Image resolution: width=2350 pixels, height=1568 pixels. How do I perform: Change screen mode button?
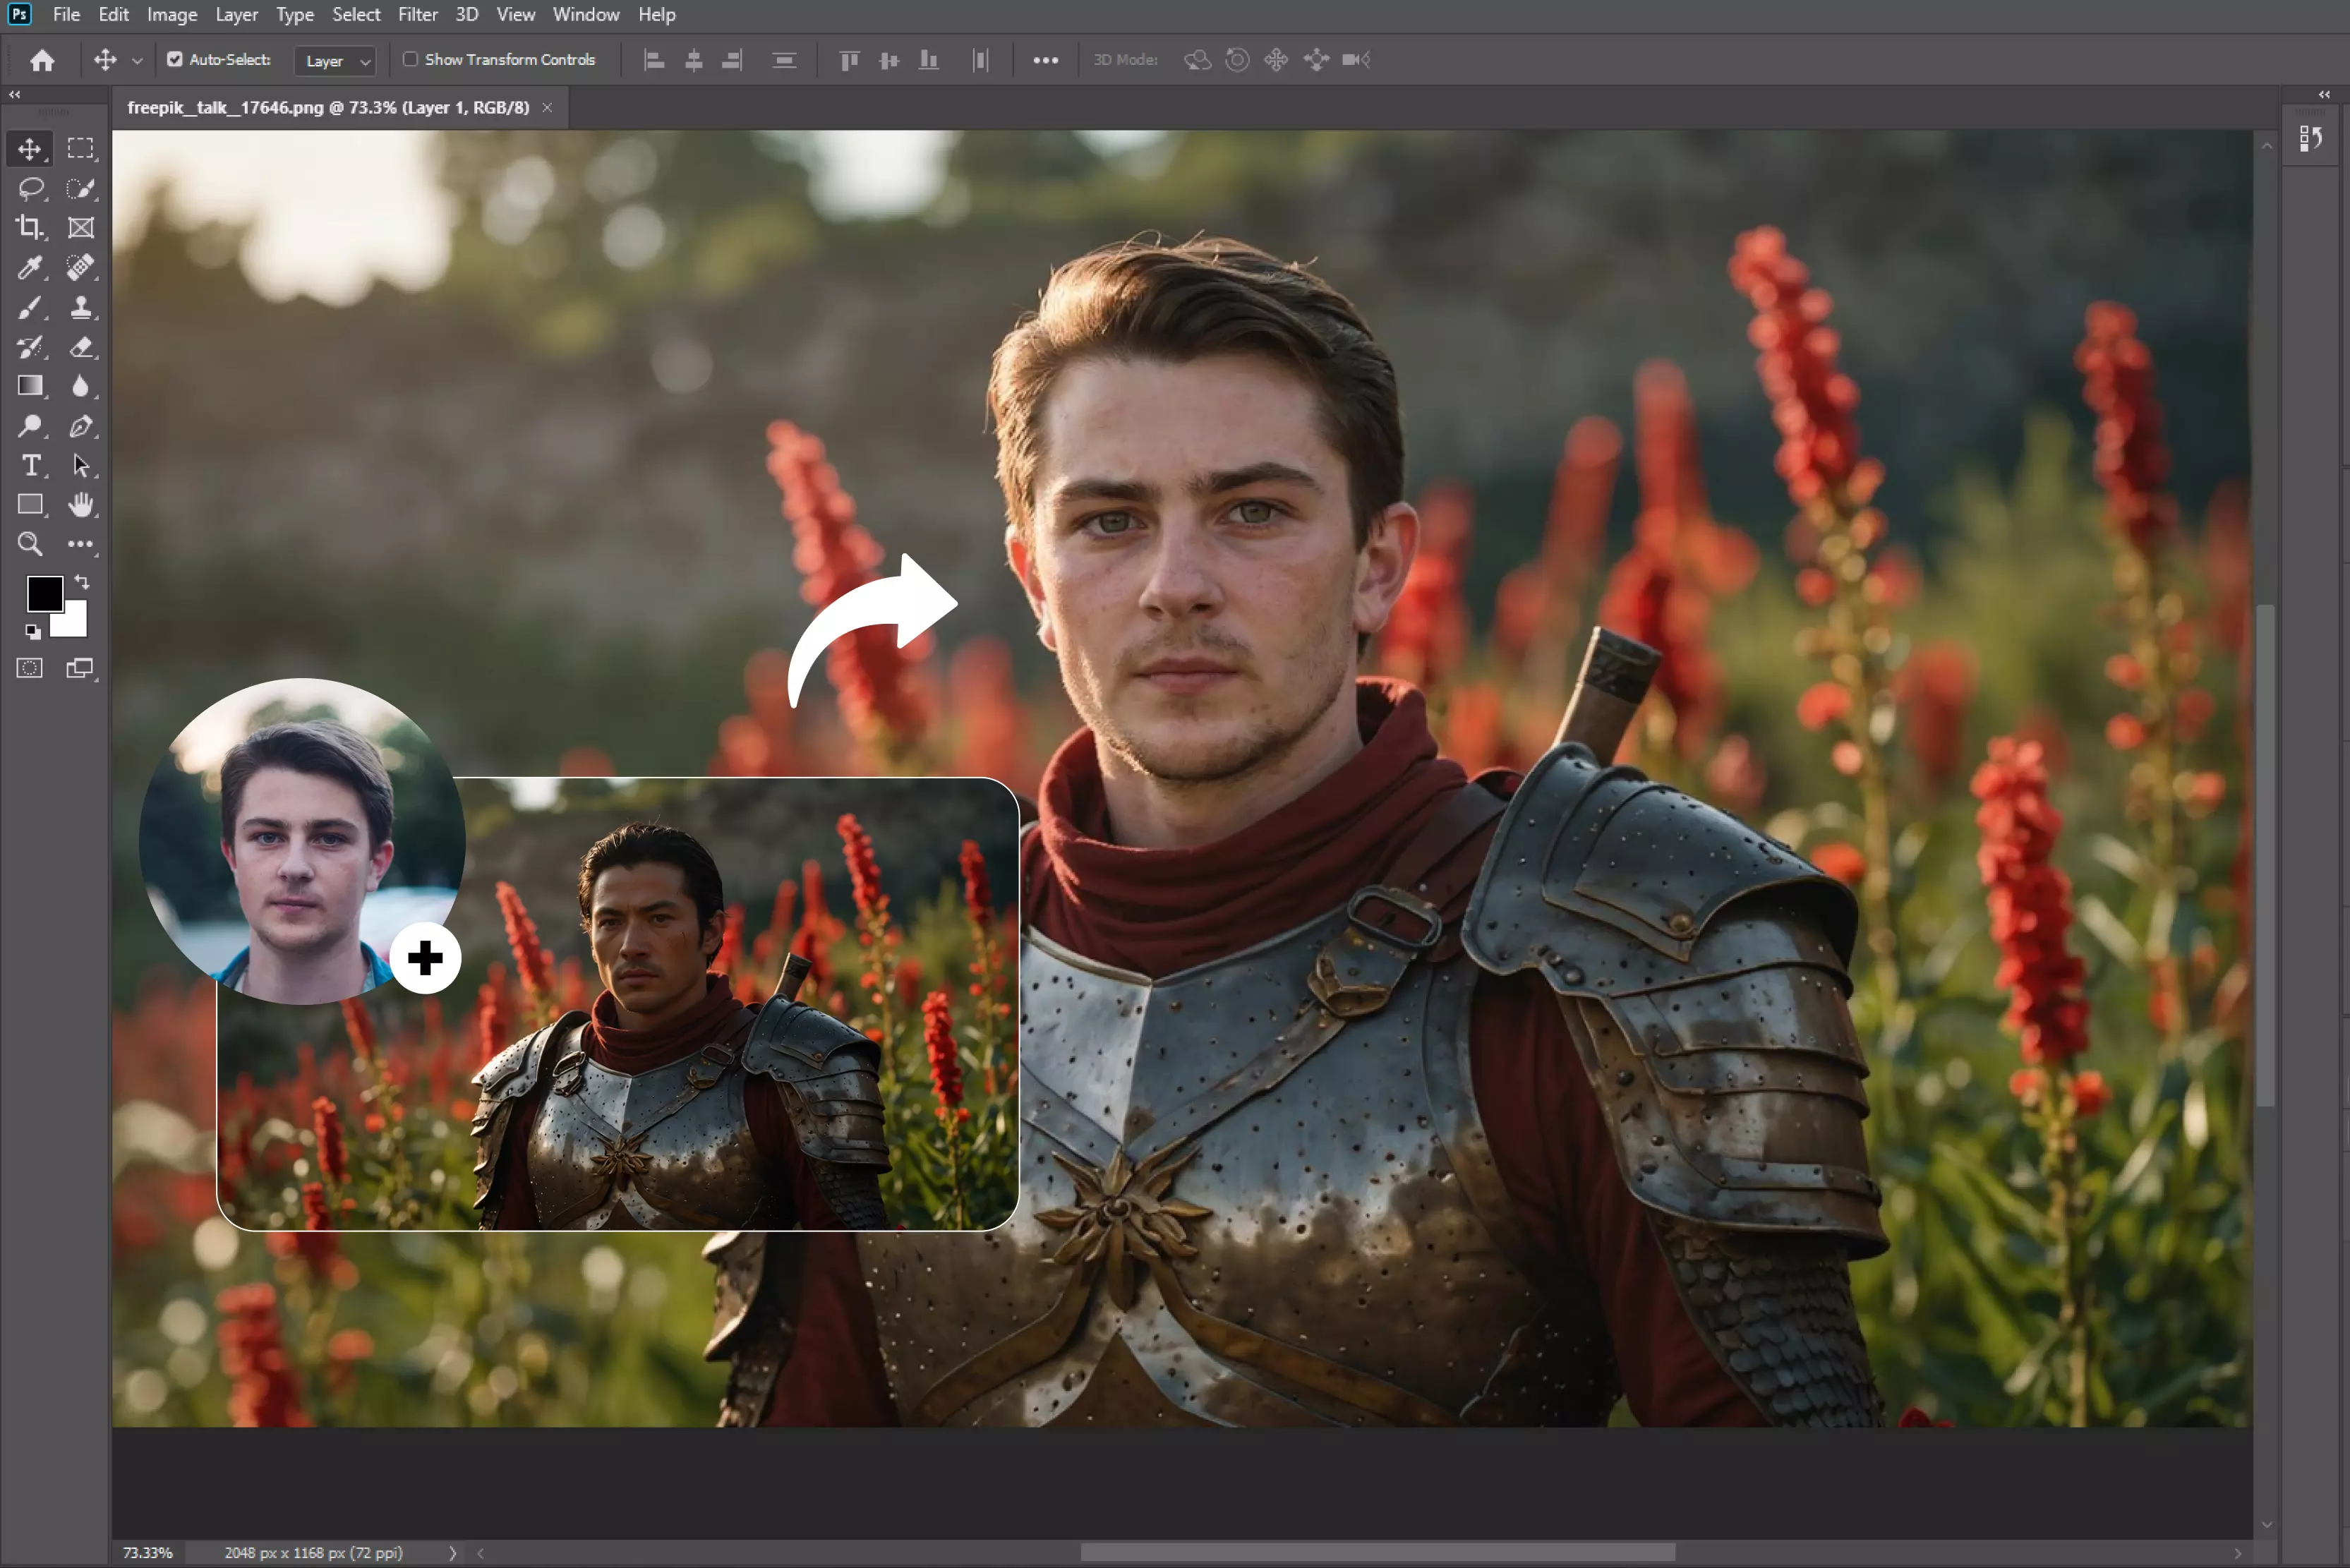pyautogui.click(x=80, y=668)
